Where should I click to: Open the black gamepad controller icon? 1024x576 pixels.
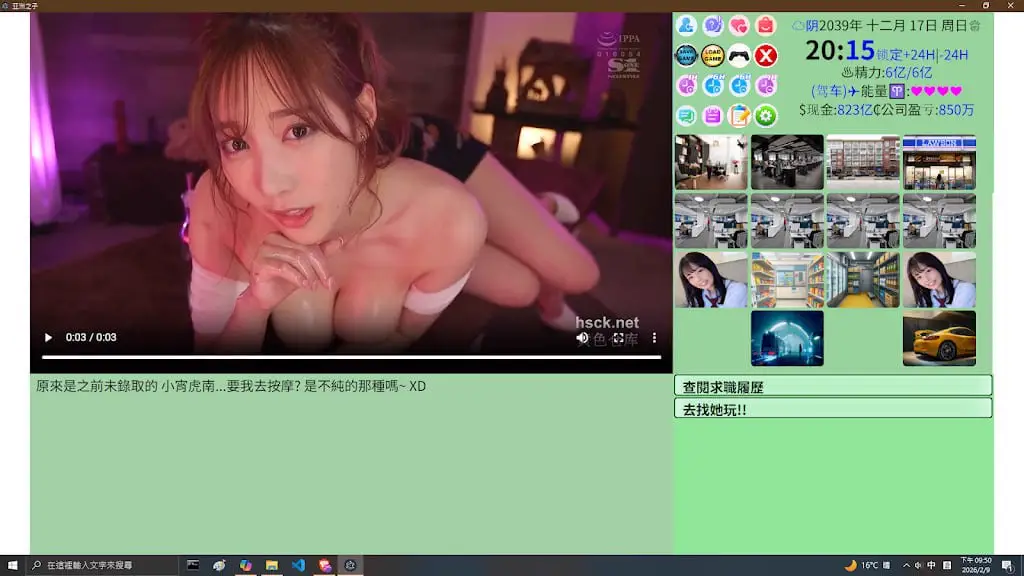739,56
